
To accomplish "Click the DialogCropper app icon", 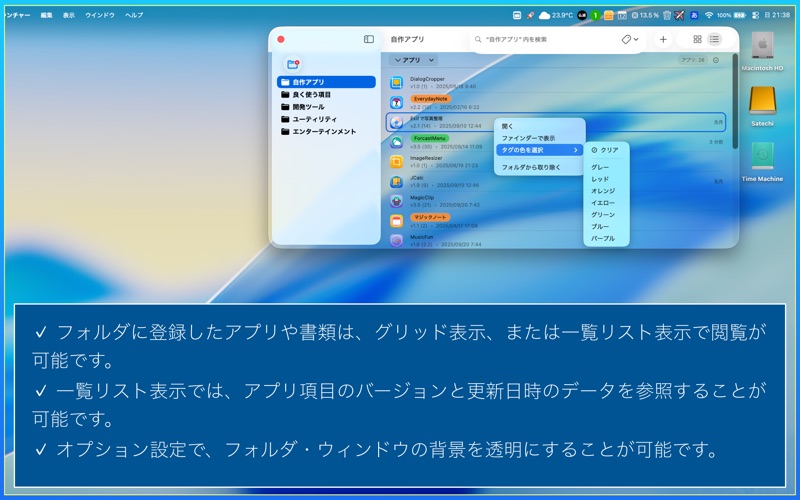I will (x=396, y=83).
